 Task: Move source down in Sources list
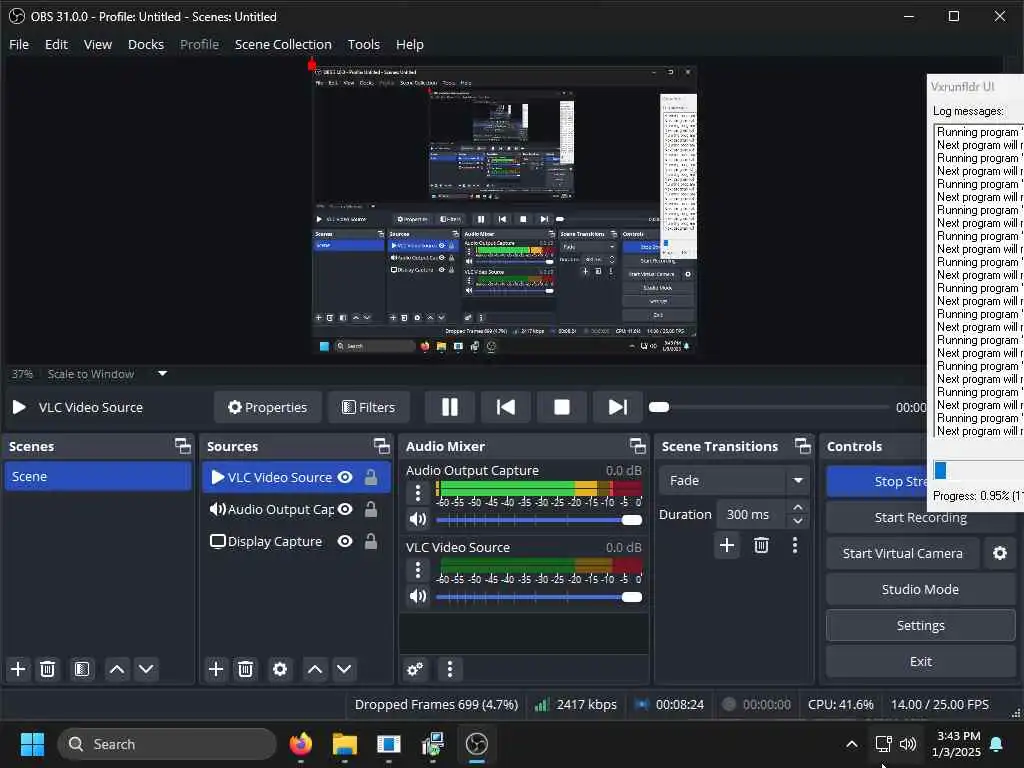(344, 669)
